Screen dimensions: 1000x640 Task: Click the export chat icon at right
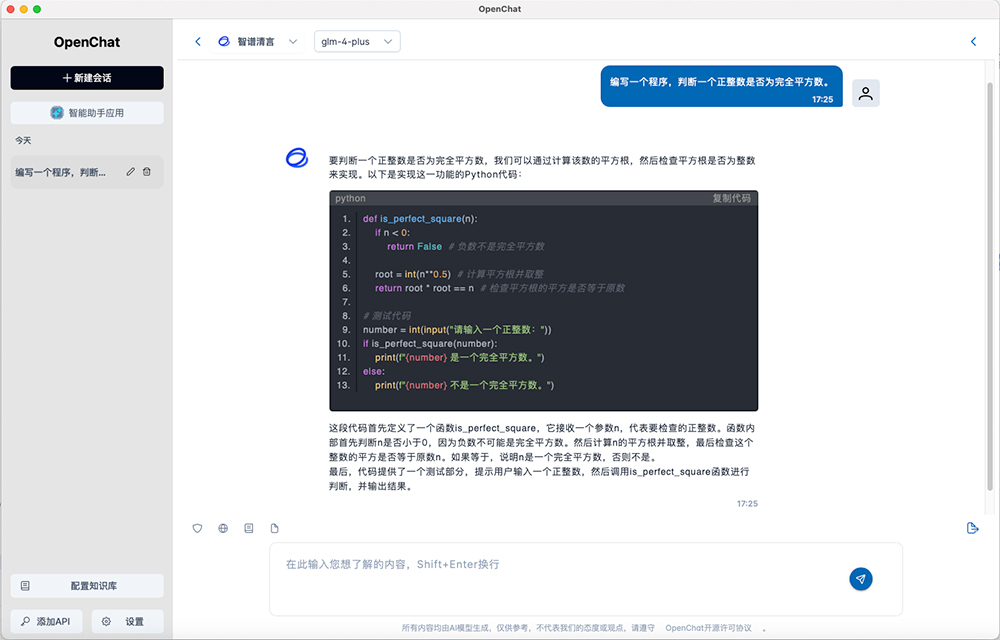[x=972, y=528]
